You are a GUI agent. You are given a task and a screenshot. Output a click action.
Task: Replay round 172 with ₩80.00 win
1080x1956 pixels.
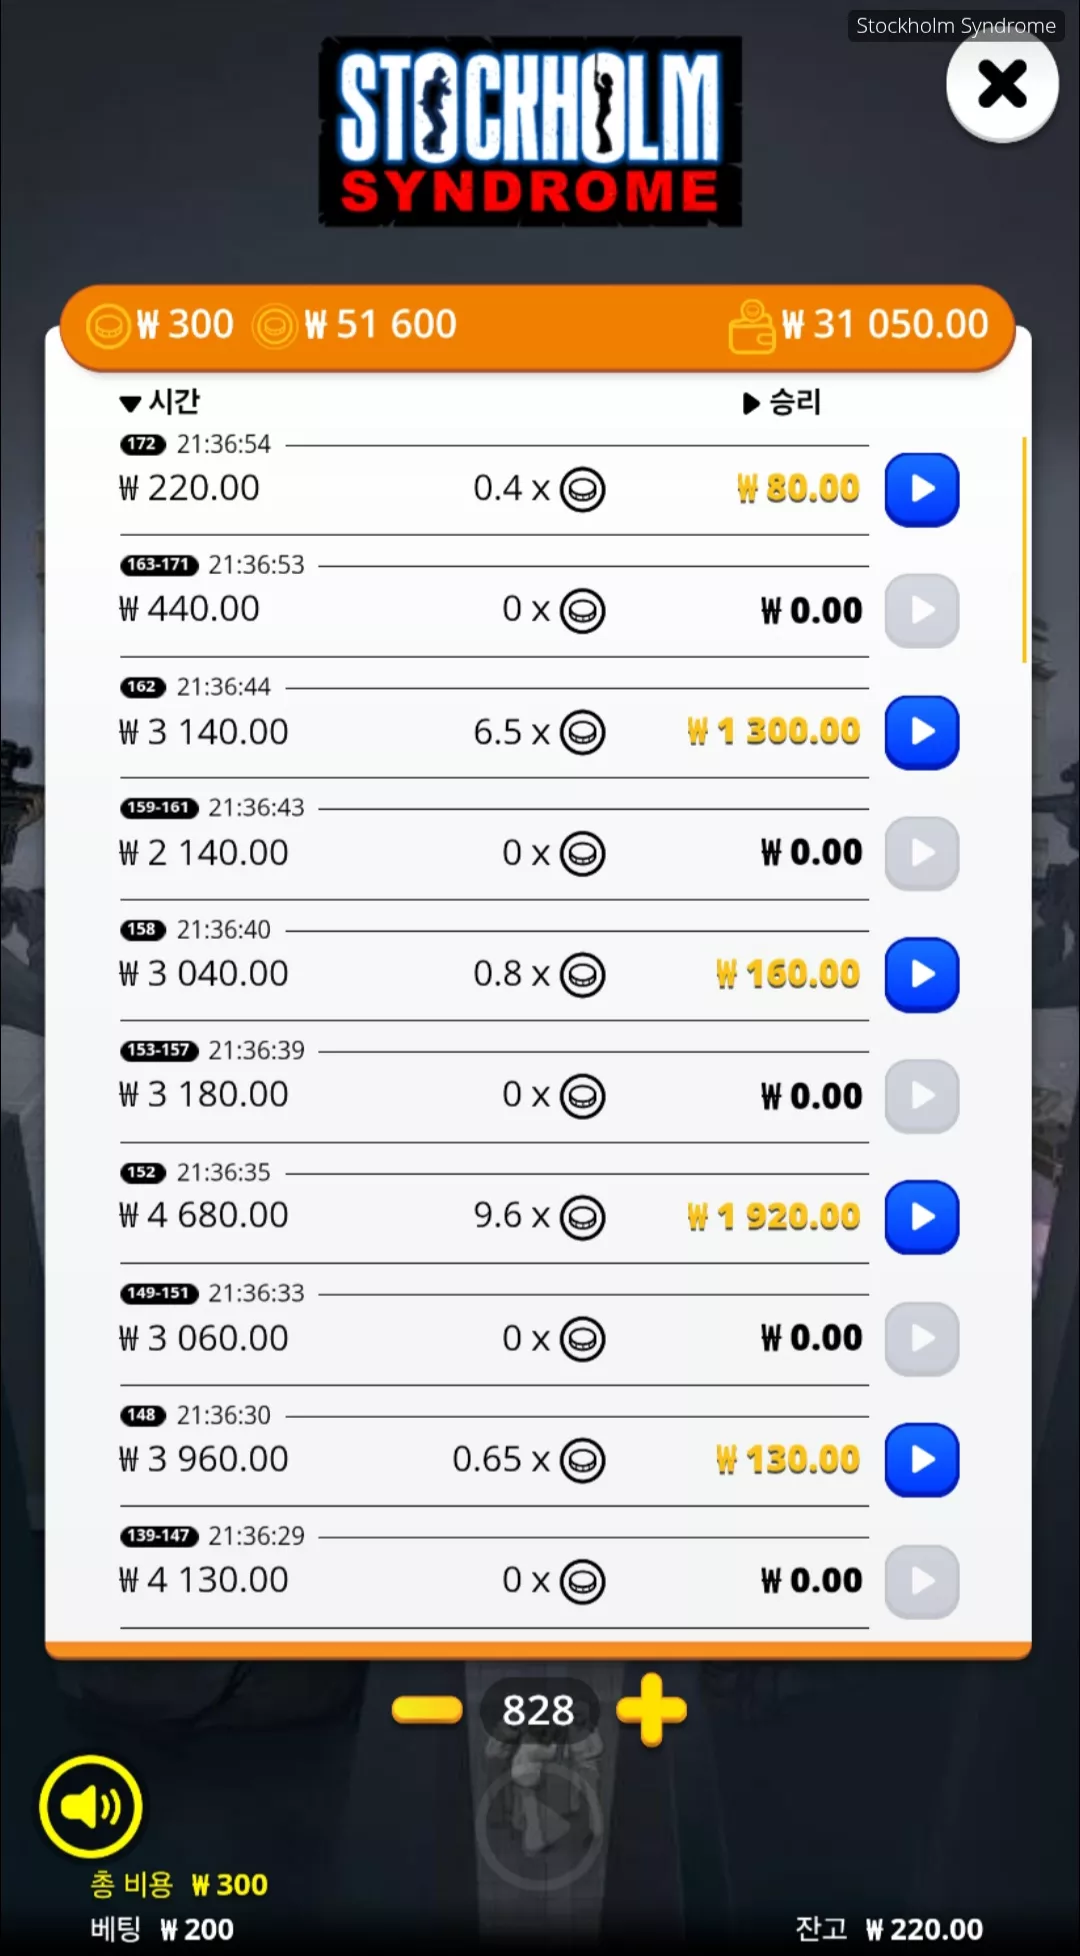[921, 490]
